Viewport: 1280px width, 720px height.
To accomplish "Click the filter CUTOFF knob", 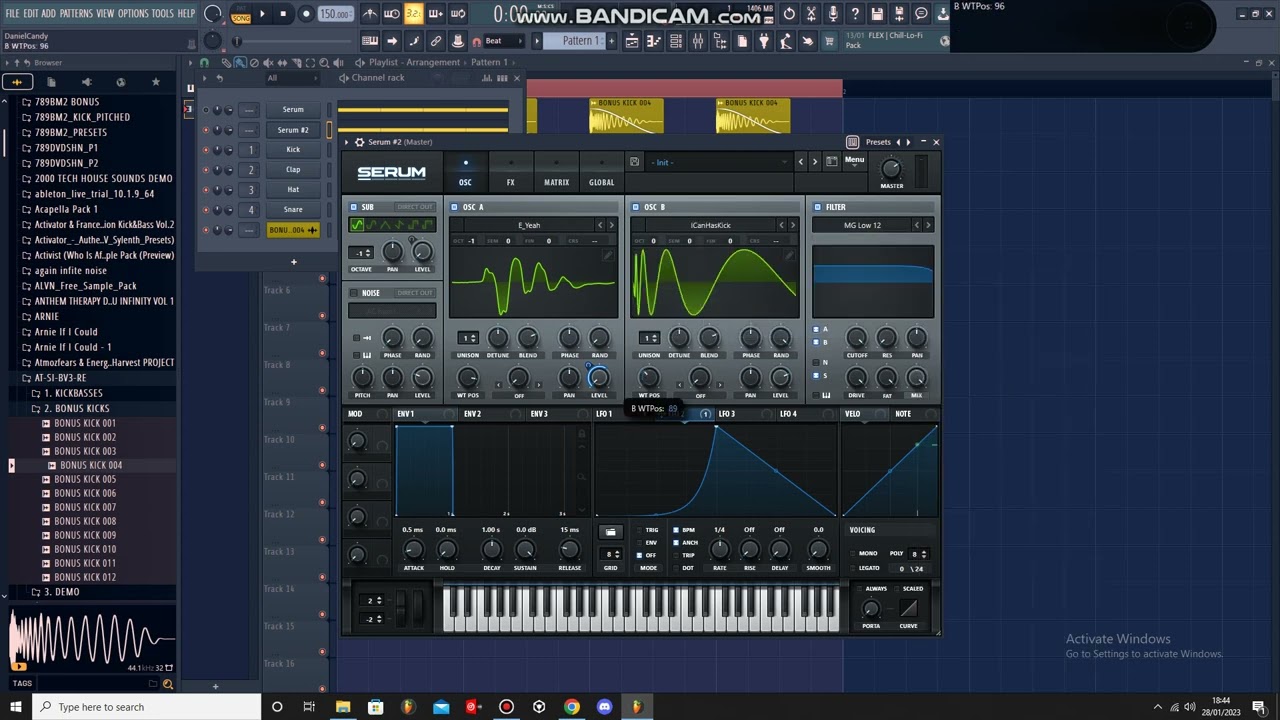I will (x=856, y=338).
